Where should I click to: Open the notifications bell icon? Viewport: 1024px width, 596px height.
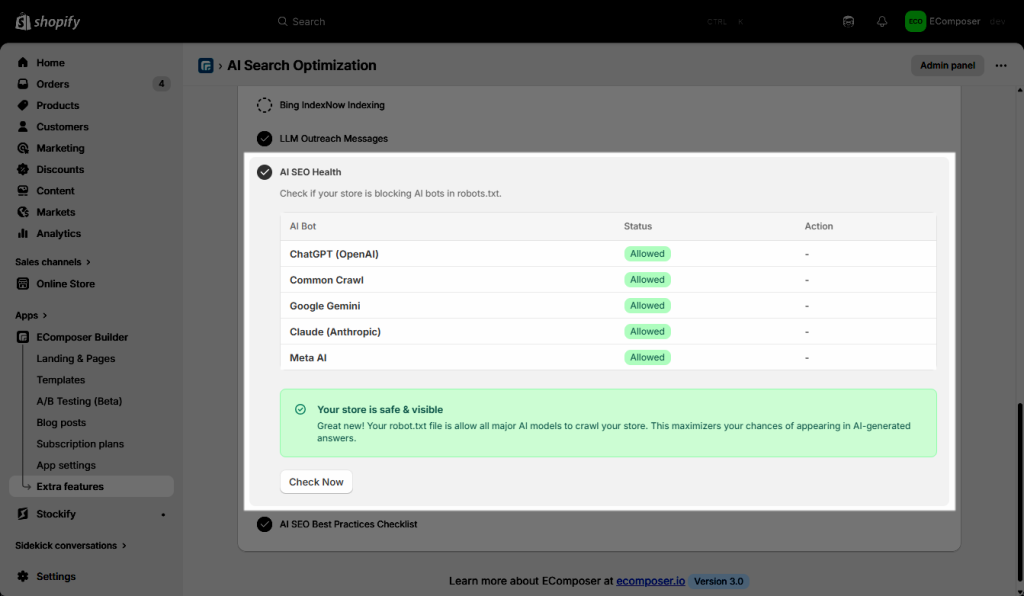(881, 21)
